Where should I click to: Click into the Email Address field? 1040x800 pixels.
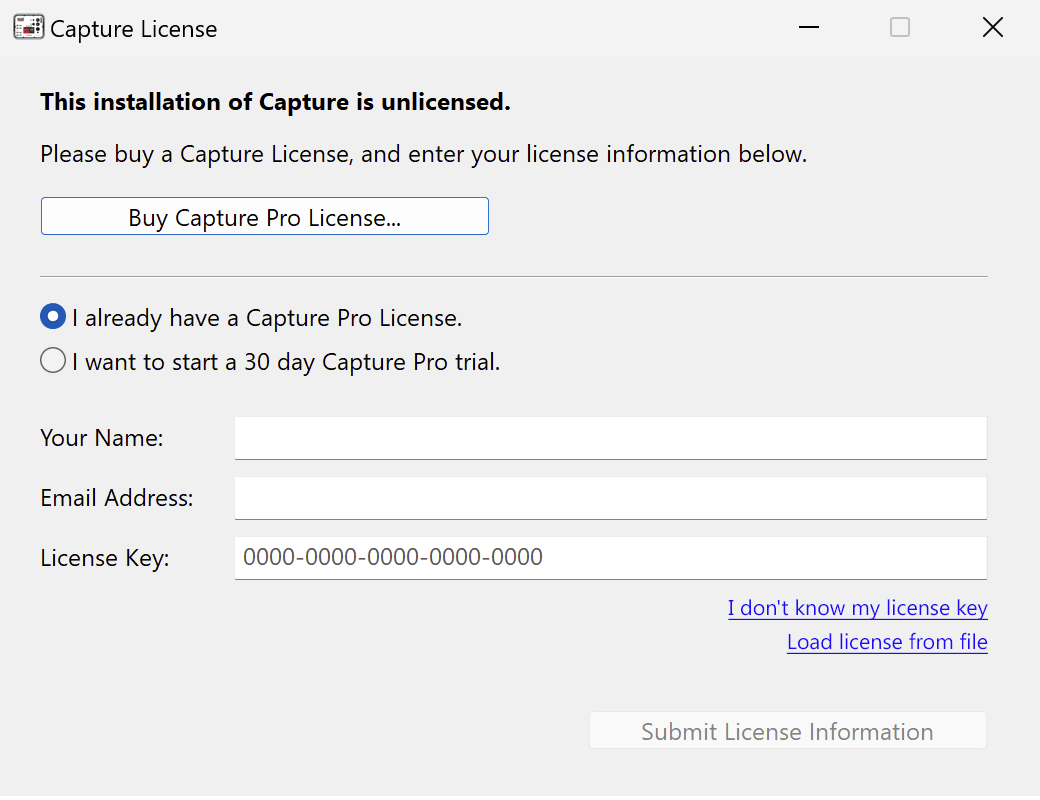pyautogui.click(x=611, y=498)
